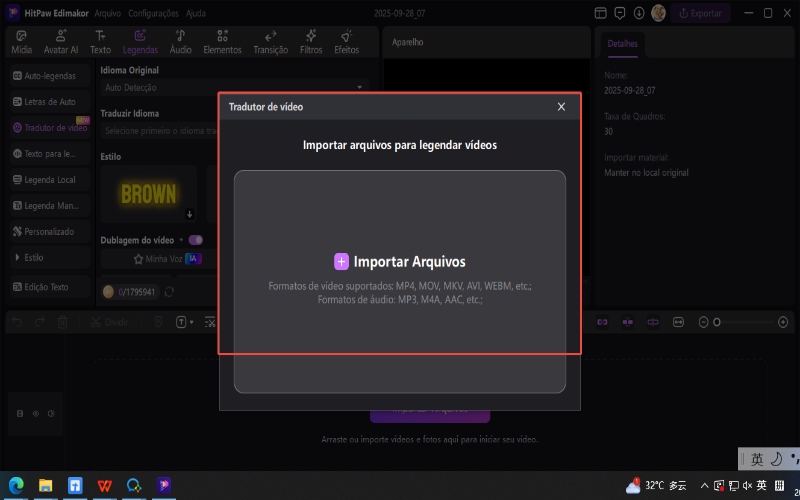Click the purple plus Importar Arquivos icon
This screenshot has height=500, width=800.
(x=341, y=262)
